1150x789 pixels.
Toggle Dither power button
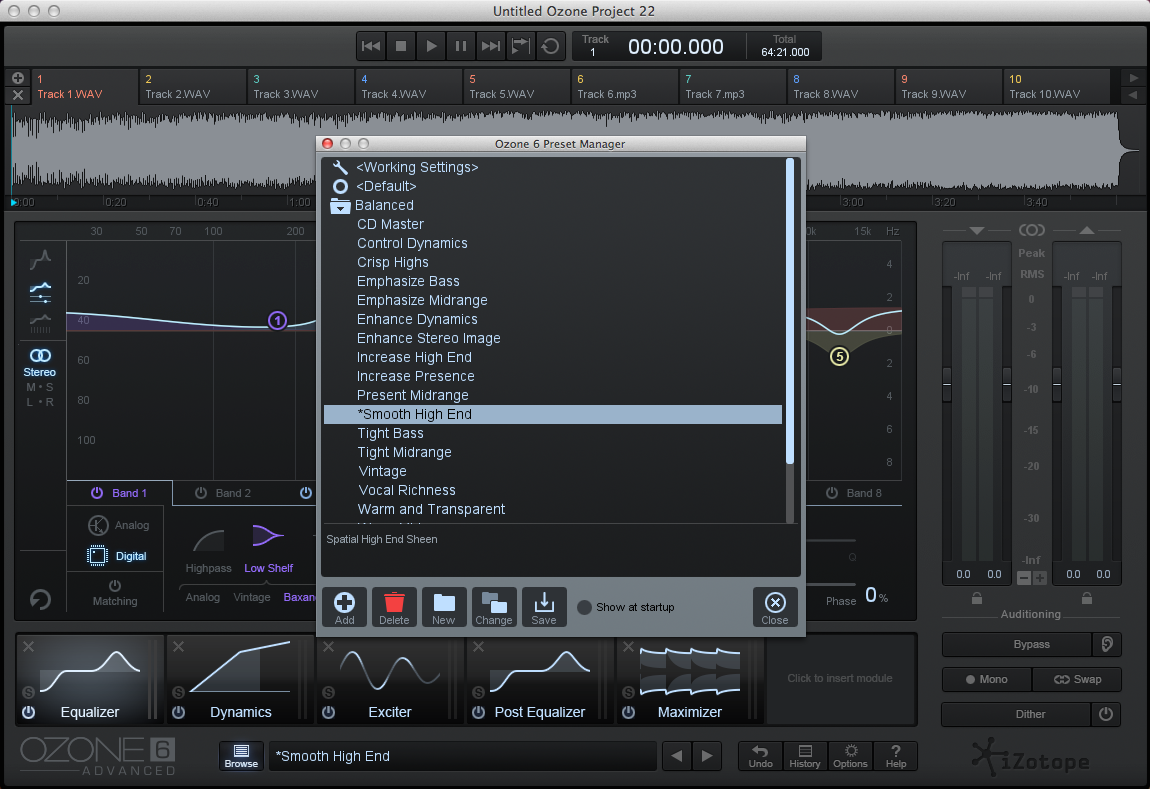[1105, 714]
